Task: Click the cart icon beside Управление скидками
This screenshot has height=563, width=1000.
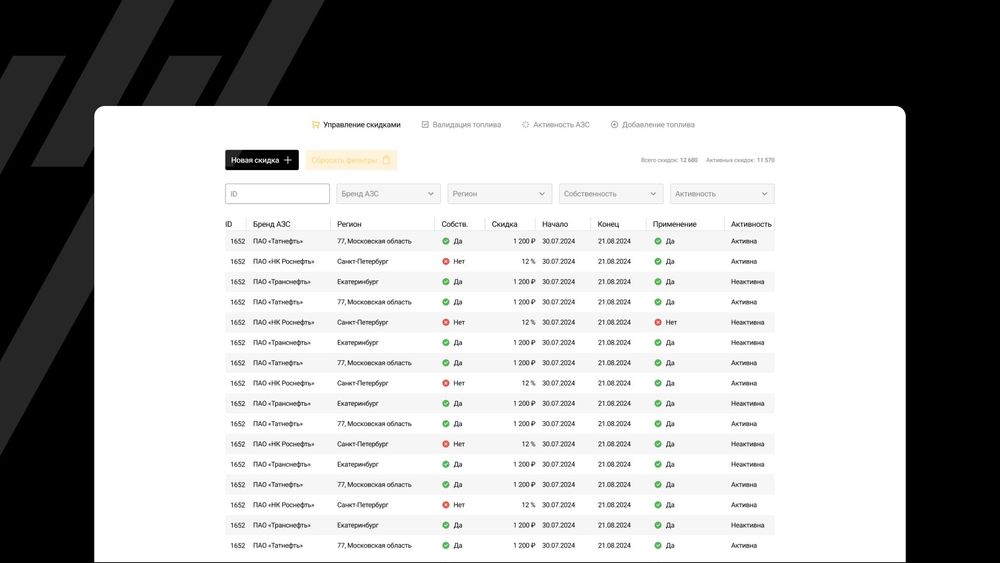Action: (x=316, y=125)
